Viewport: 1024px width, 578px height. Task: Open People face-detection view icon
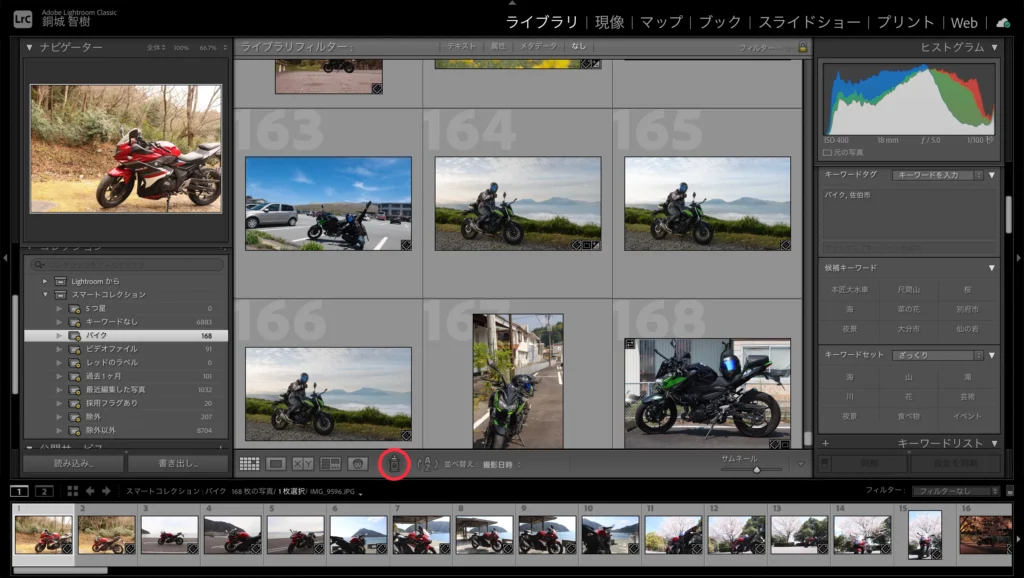[357, 464]
